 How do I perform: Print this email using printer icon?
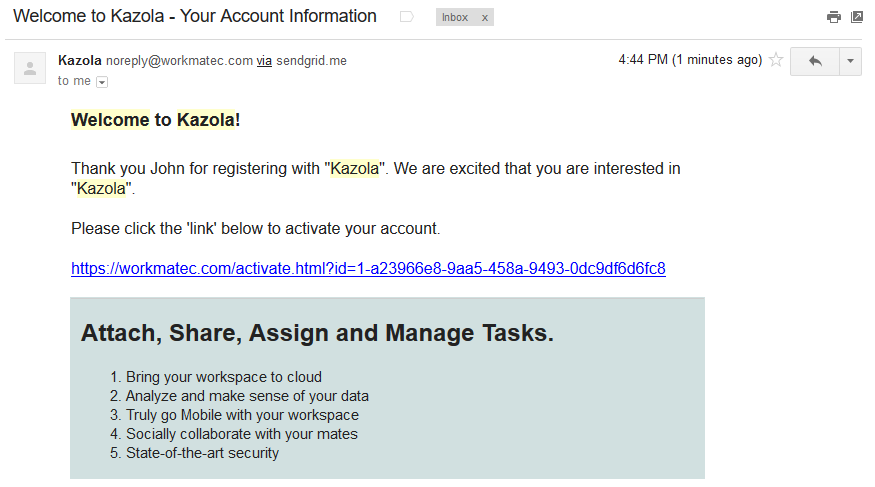pos(834,17)
